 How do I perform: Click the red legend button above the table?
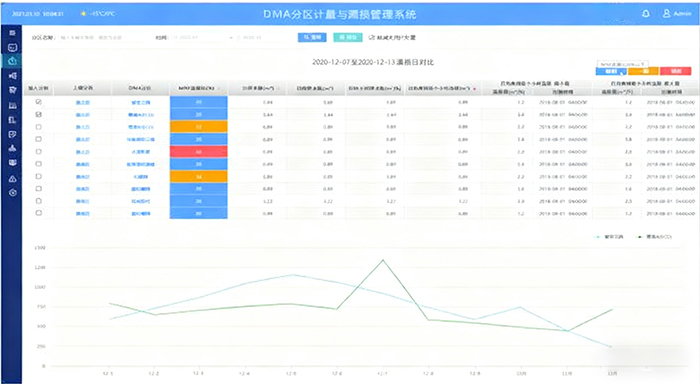click(675, 71)
